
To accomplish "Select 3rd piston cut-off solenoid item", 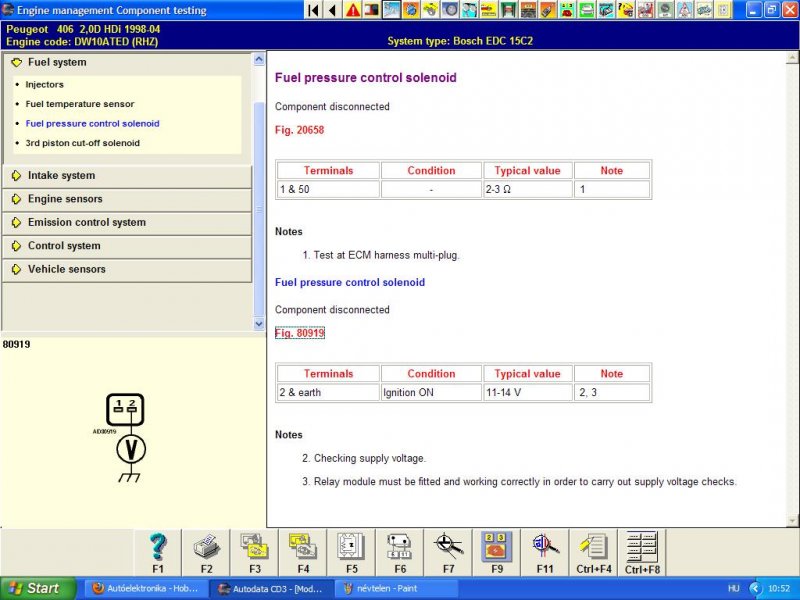I will [x=83, y=143].
